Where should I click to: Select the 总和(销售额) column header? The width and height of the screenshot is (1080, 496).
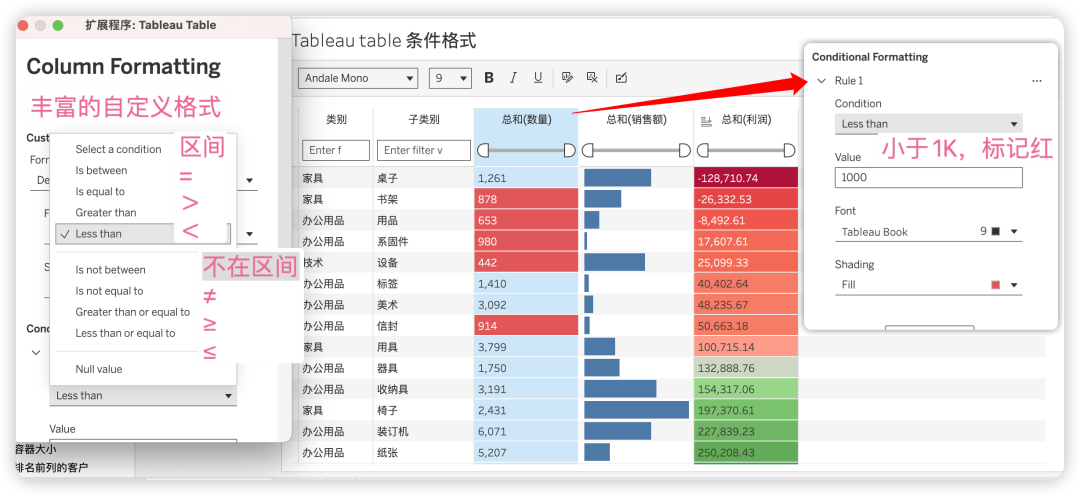click(636, 120)
